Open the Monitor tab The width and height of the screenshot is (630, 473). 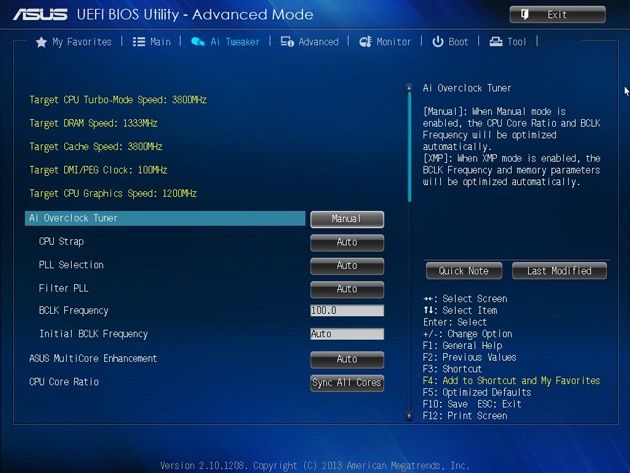point(385,42)
